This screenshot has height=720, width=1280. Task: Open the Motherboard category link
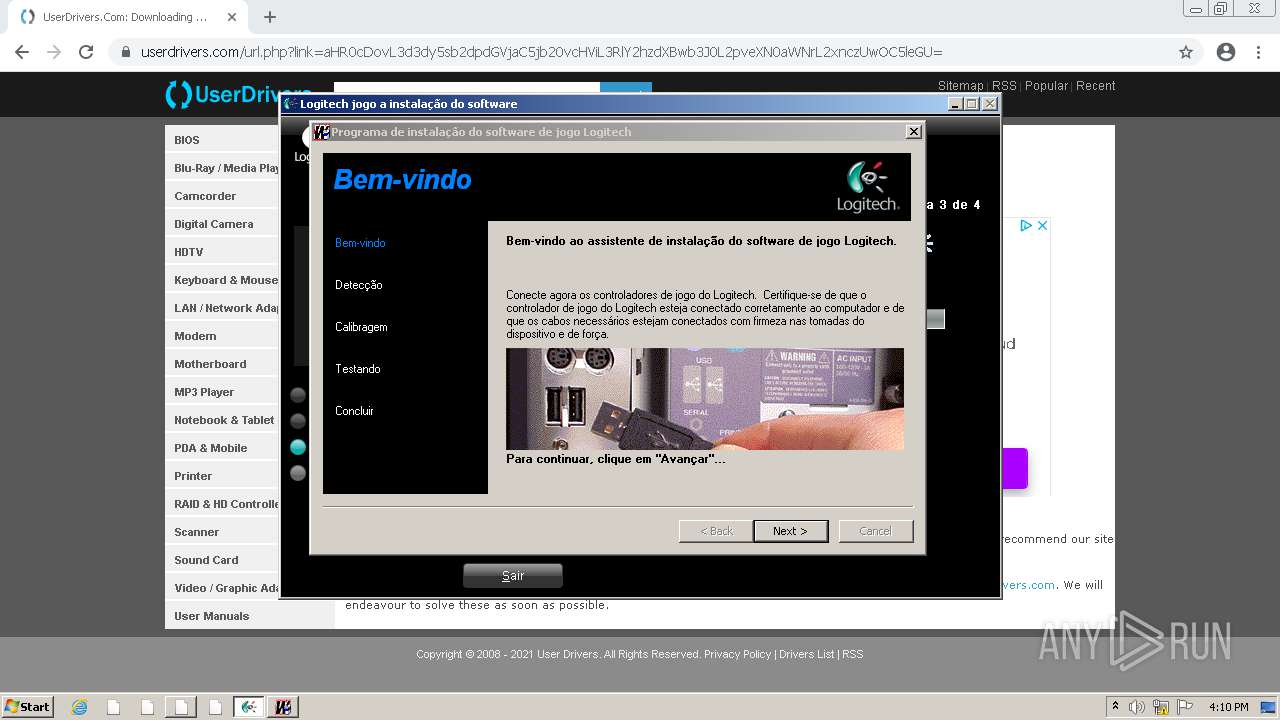(x=210, y=364)
